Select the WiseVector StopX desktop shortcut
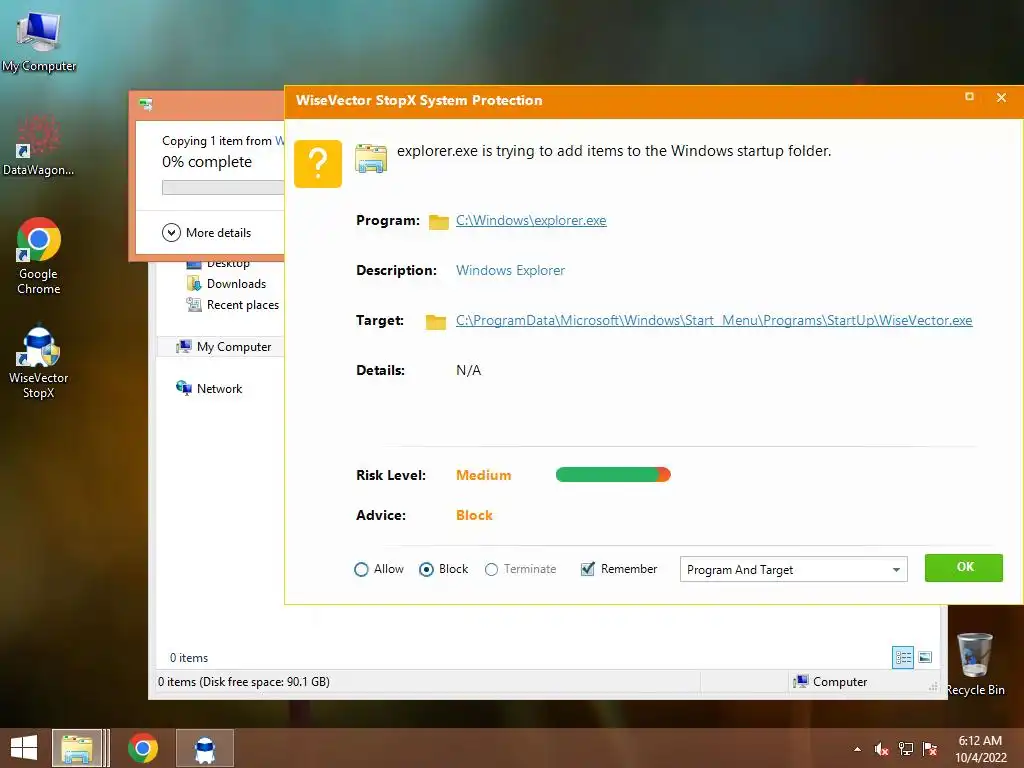 point(39,361)
